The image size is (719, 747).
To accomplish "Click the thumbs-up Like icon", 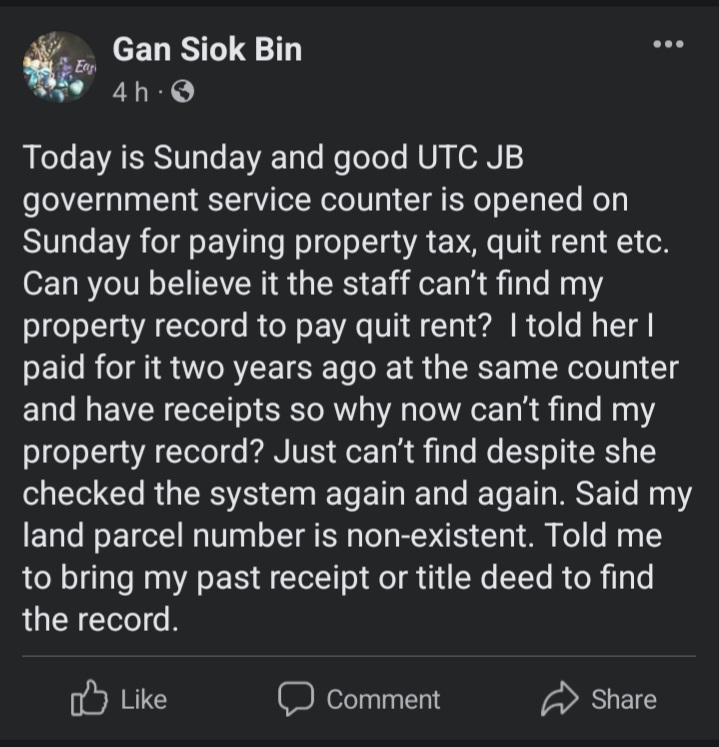I will (x=89, y=699).
